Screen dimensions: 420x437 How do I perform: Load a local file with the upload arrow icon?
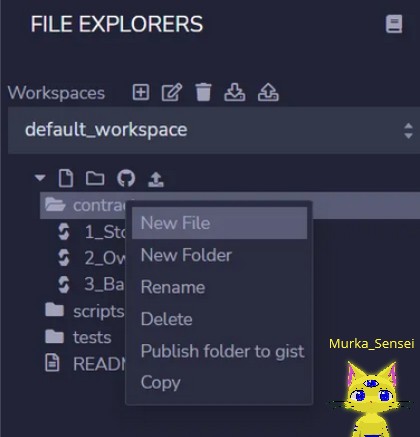tap(156, 179)
